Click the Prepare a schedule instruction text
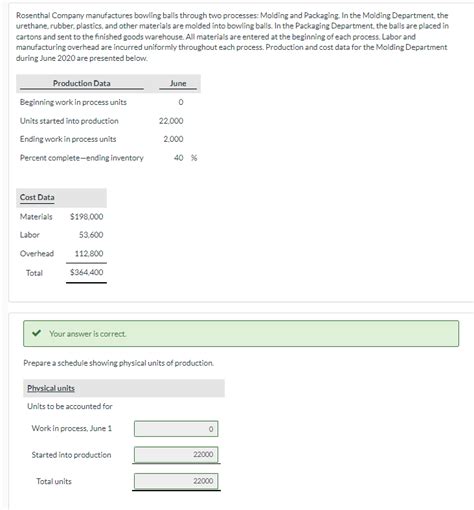The image size is (474, 510). click(x=118, y=363)
